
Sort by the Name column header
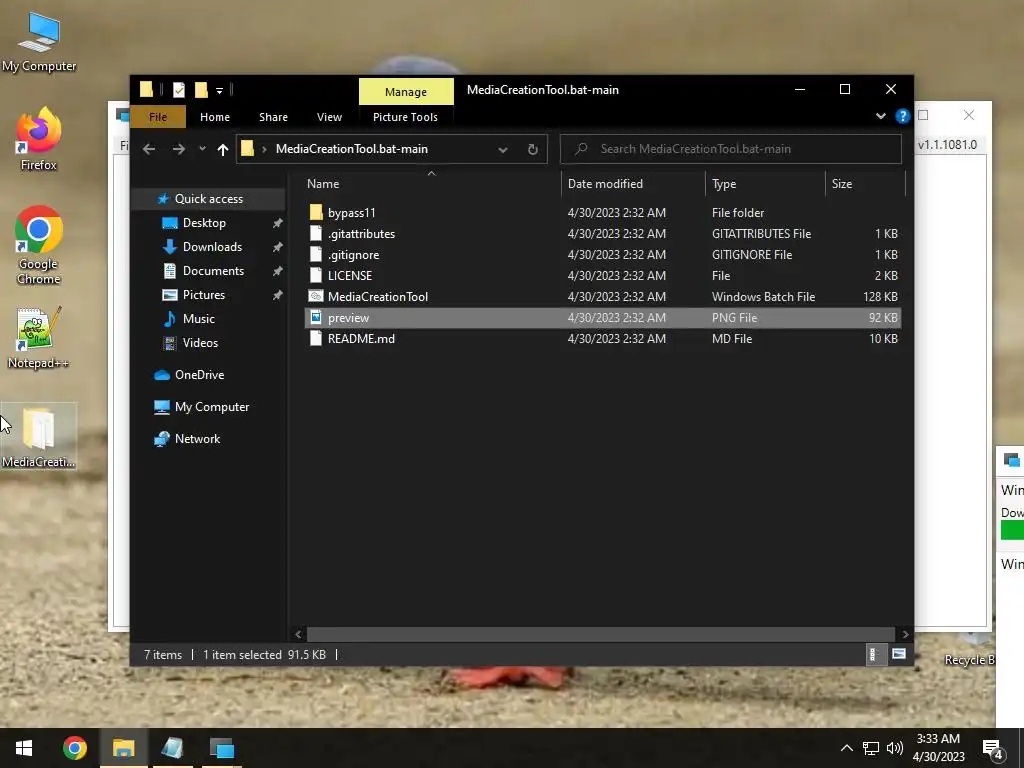431,184
